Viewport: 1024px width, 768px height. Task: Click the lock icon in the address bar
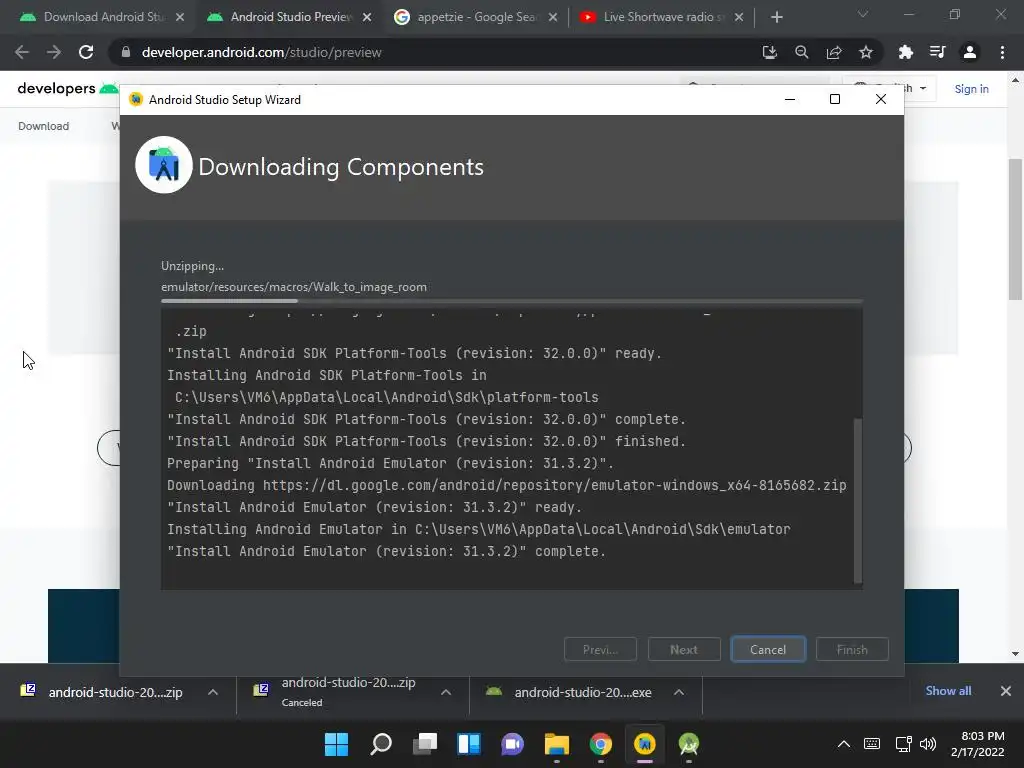coord(126,52)
